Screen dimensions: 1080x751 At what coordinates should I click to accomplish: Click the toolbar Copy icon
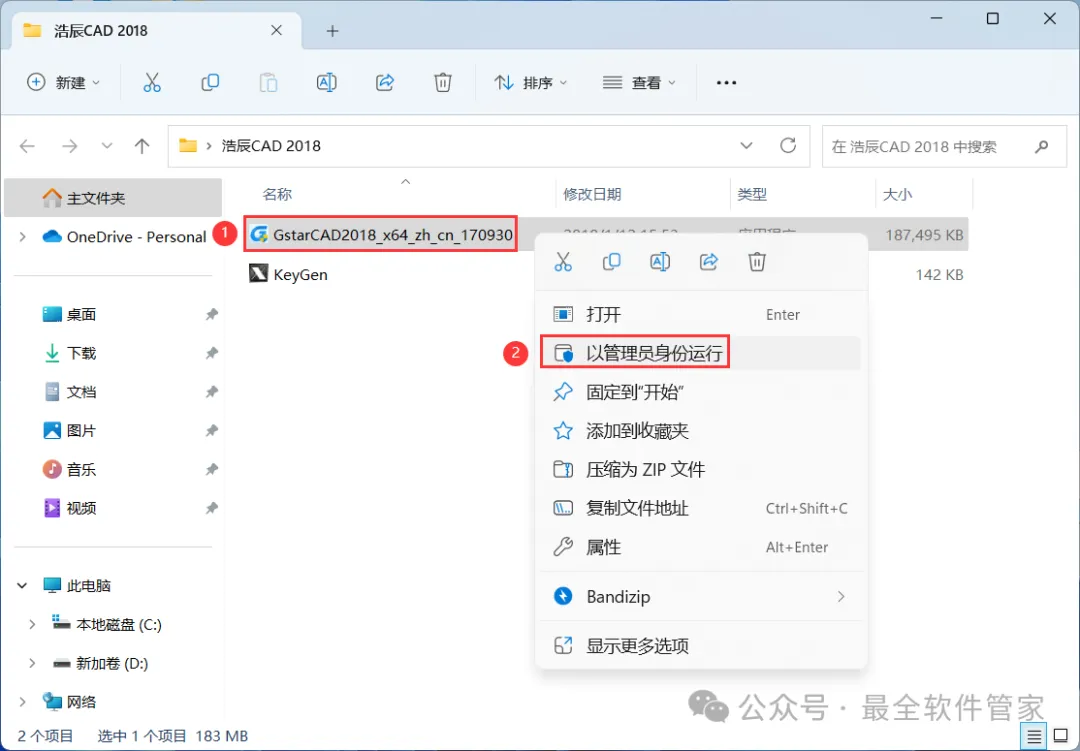[210, 83]
